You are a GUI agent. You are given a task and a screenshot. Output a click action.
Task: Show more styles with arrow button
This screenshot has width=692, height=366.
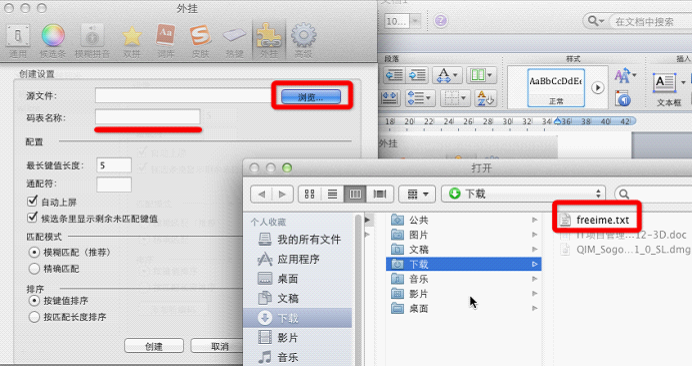[x=598, y=87]
